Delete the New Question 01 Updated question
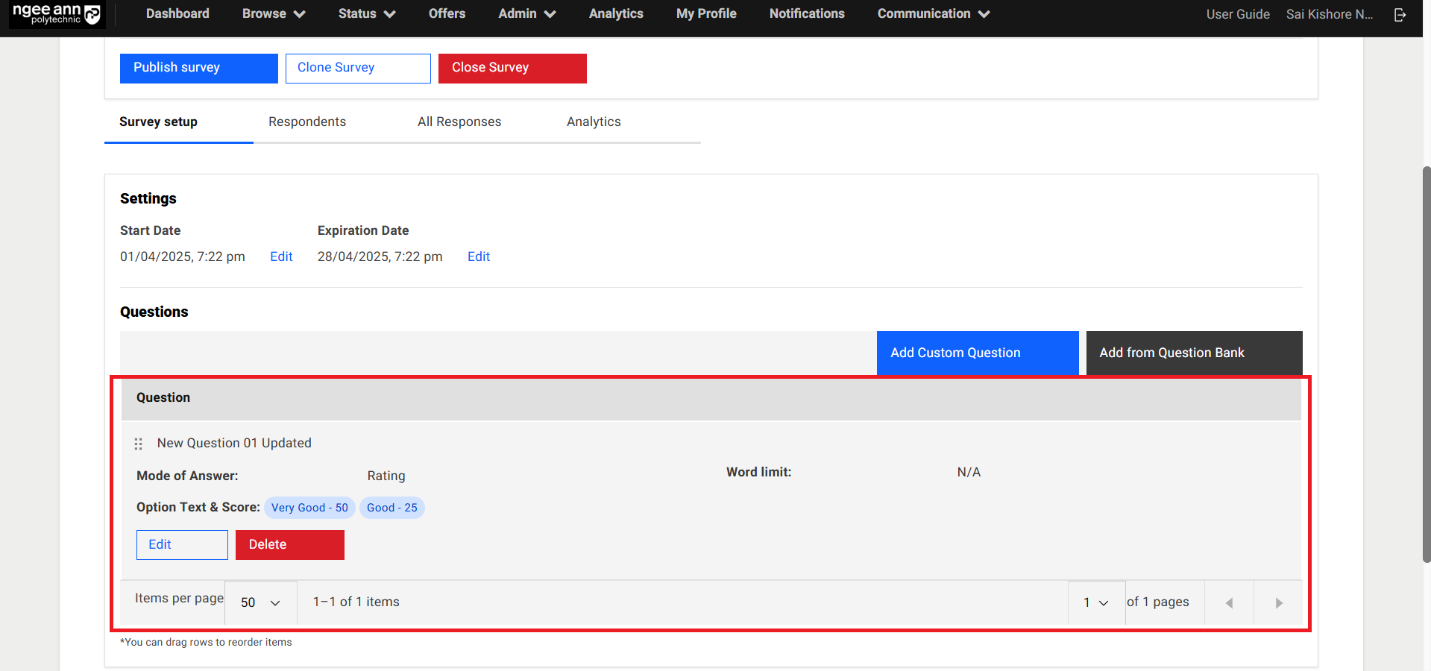The height and width of the screenshot is (671, 1431). coord(290,545)
